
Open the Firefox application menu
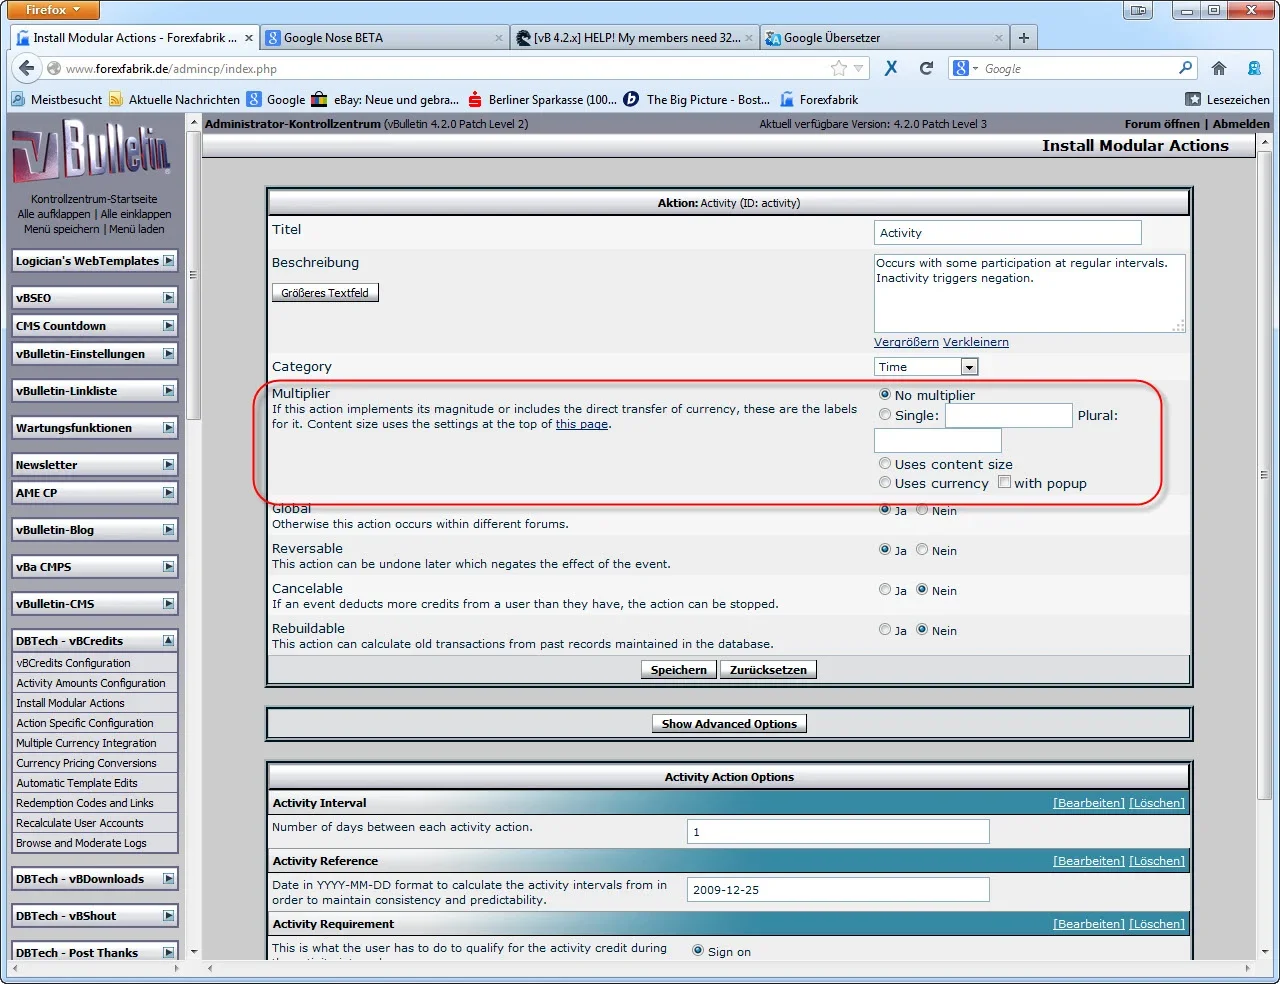(x=55, y=10)
